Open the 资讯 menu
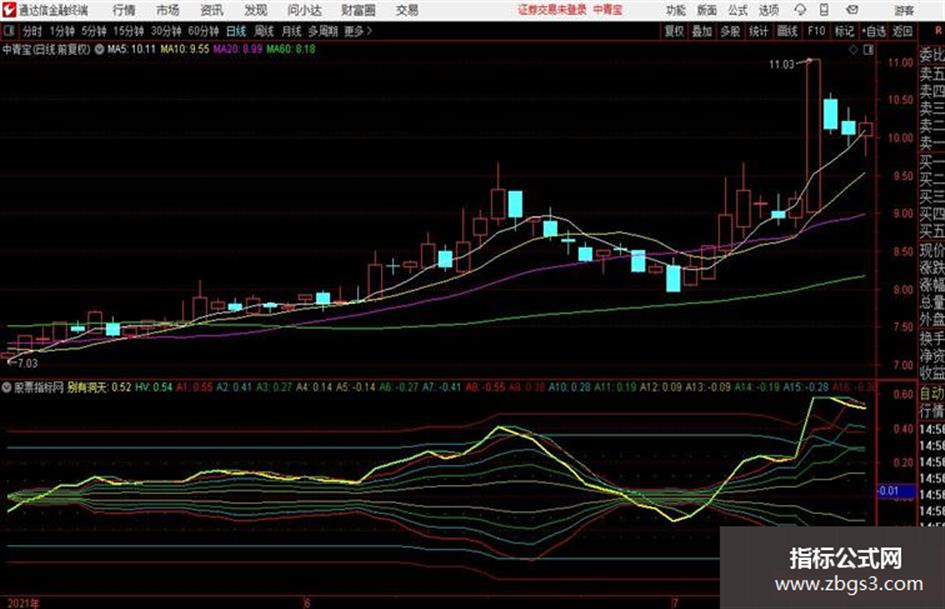This screenshot has width=945, height=609. click(212, 10)
